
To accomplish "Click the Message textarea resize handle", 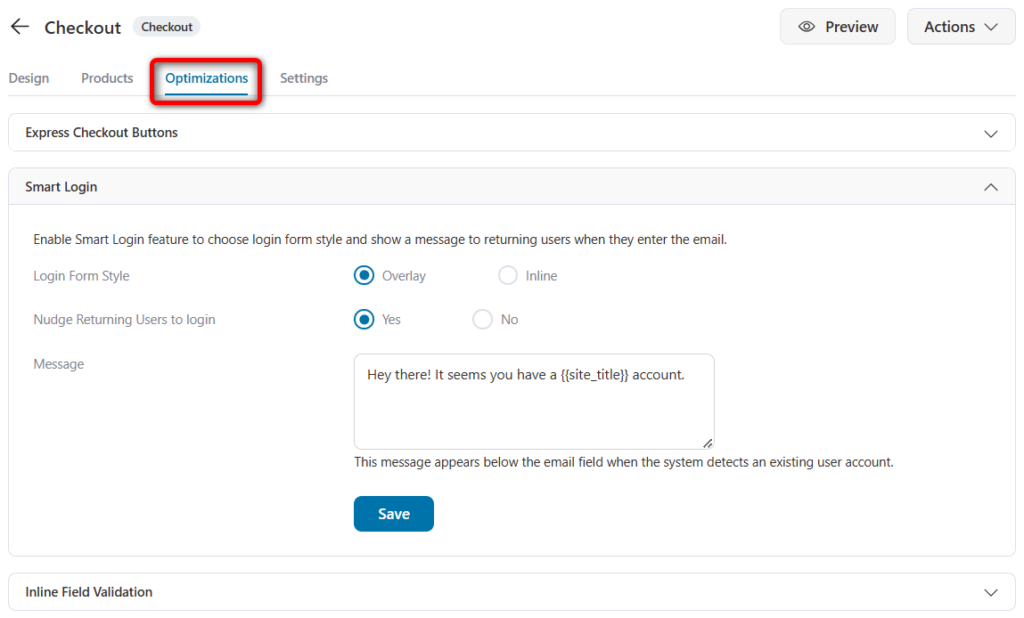I will pos(707,443).
